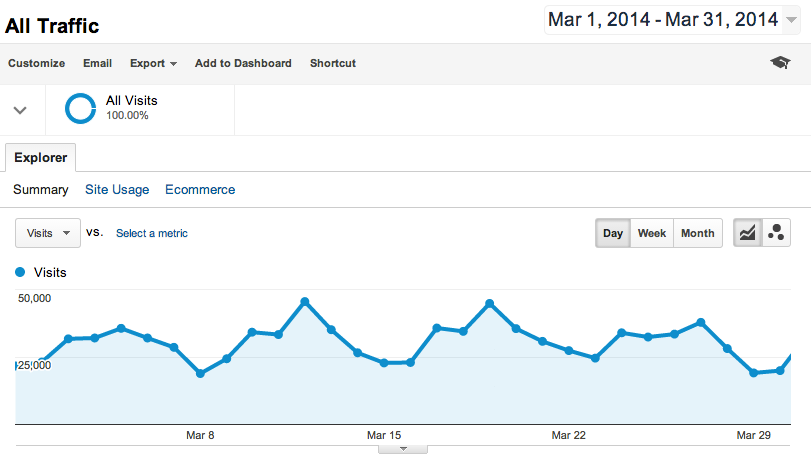Click the peak data point before Mar 15
The image size is (811, 470).
(x=305, y=301)
